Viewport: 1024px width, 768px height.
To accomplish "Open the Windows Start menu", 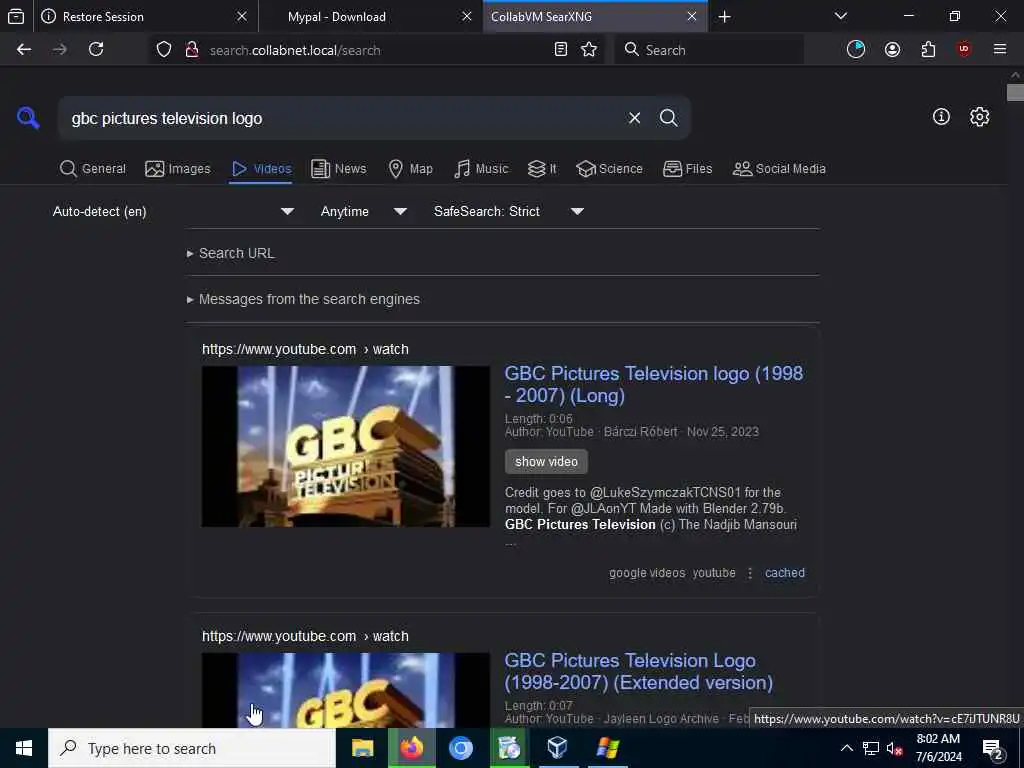I will pos(24,748).
